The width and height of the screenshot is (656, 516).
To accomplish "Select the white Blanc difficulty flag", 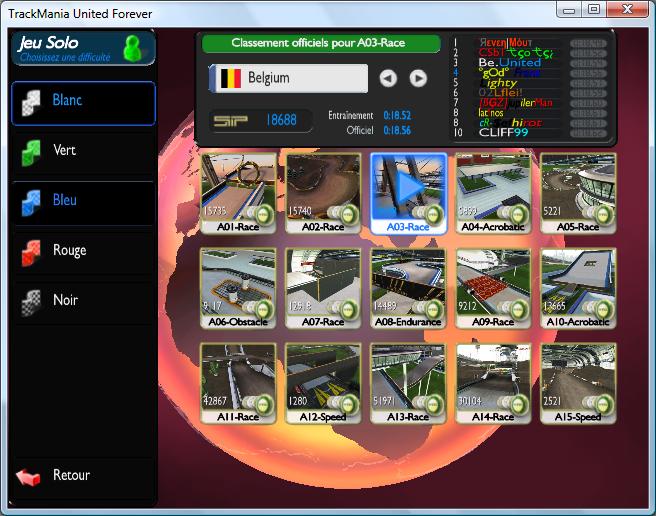I will [33, 103].
